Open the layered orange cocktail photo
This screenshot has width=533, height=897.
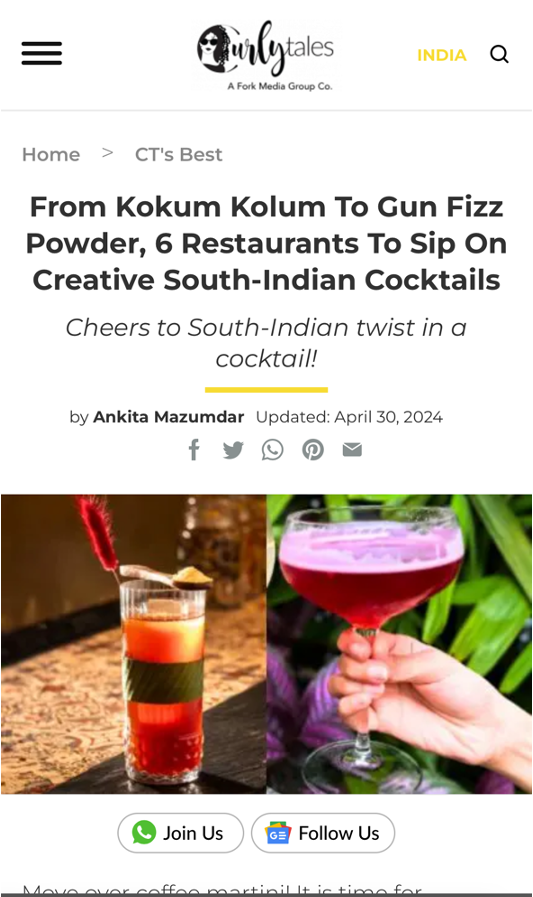134,644
